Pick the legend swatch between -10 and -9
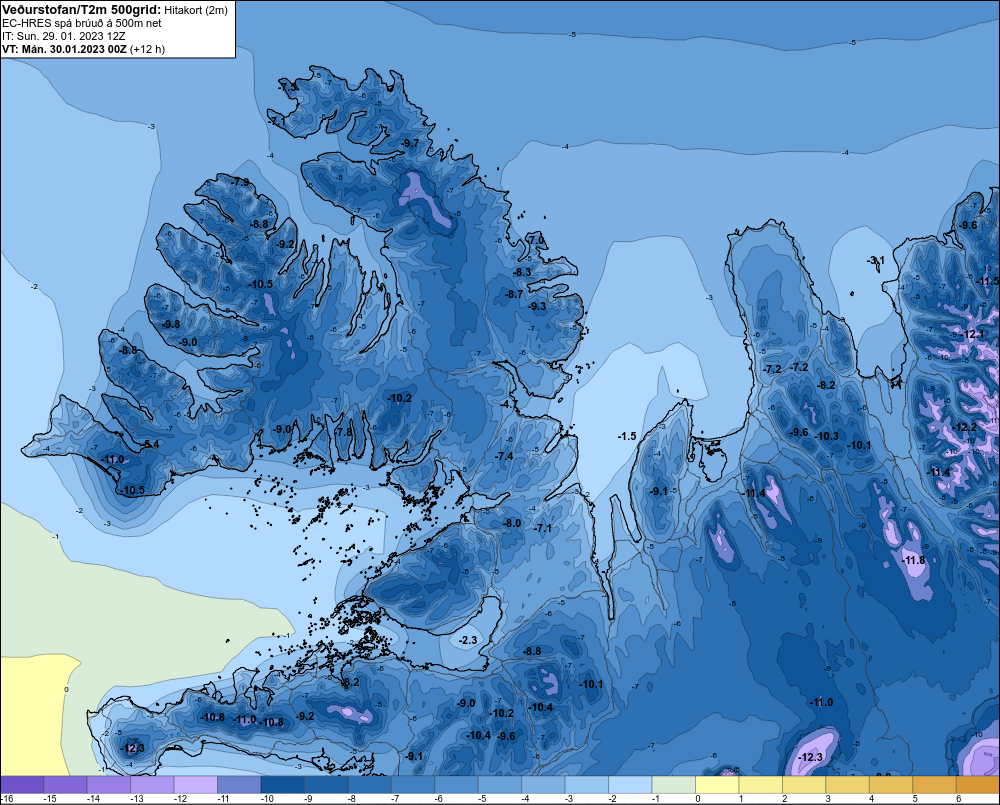Image resolution: width=1000 pixels, height=805 pixels. pos(283,785)
